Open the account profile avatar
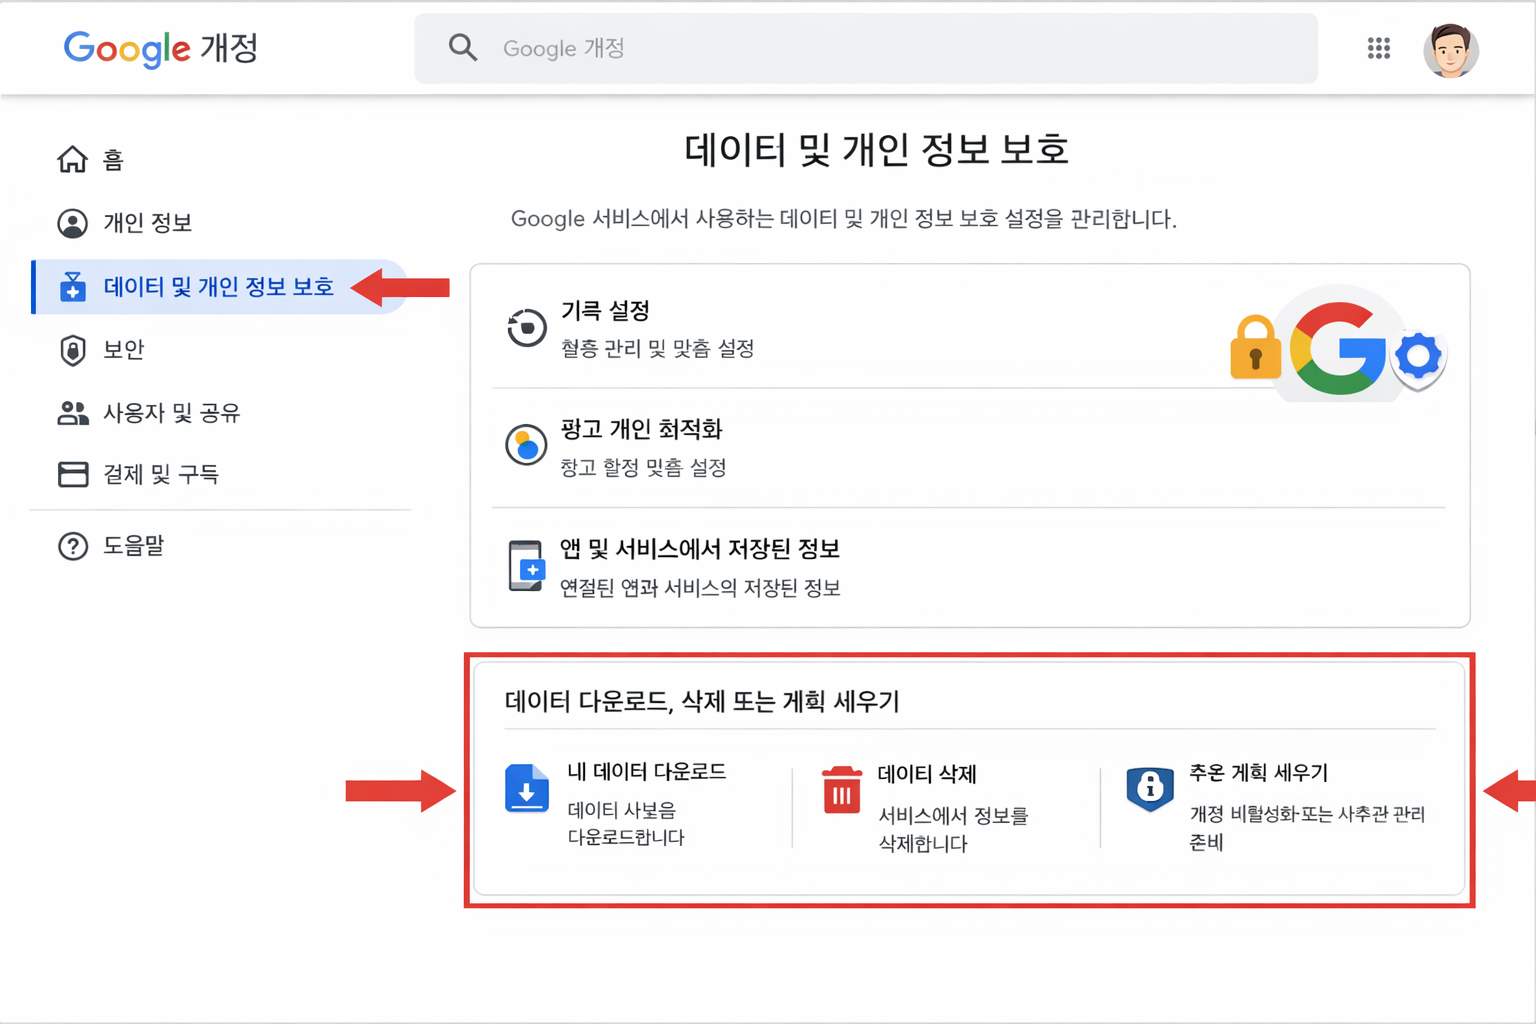This screenshot has height=1024, width=1536. tap(1451, 50)
